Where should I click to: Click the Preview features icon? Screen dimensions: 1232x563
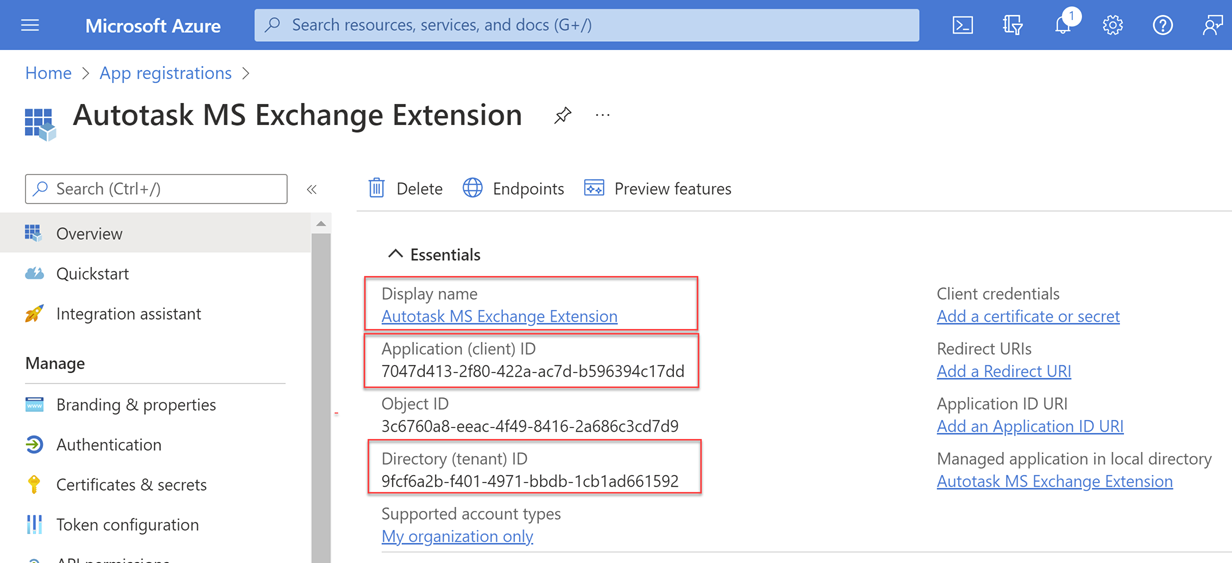594,188
